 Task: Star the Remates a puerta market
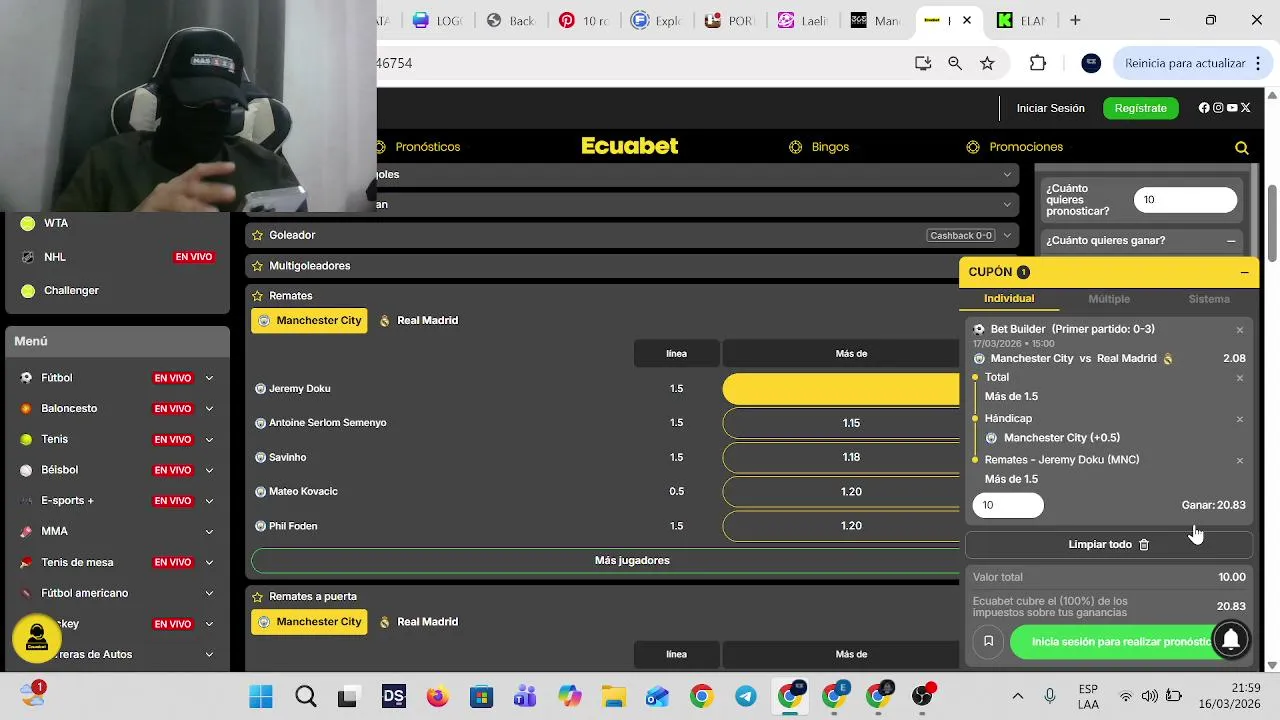(257, 597)
